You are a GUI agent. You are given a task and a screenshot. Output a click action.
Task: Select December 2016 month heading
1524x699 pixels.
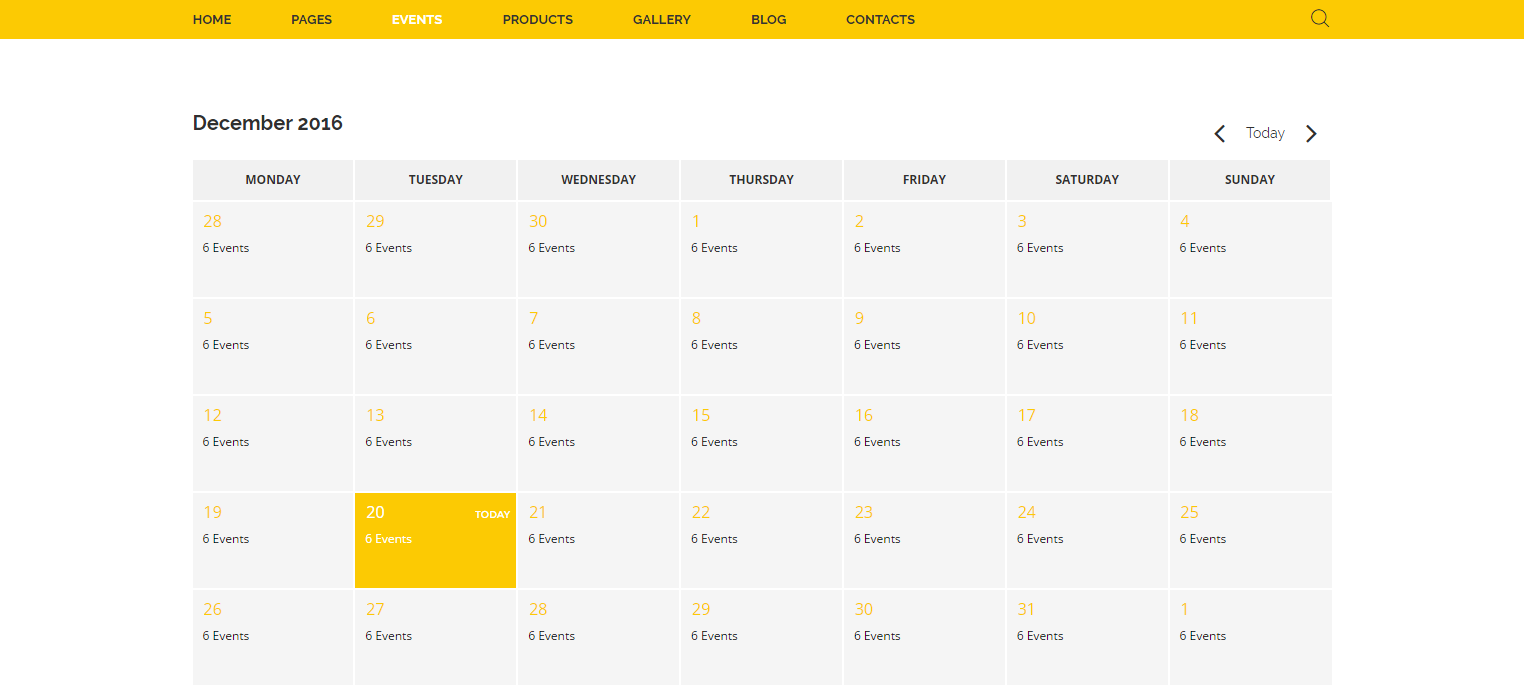(267, 123)
